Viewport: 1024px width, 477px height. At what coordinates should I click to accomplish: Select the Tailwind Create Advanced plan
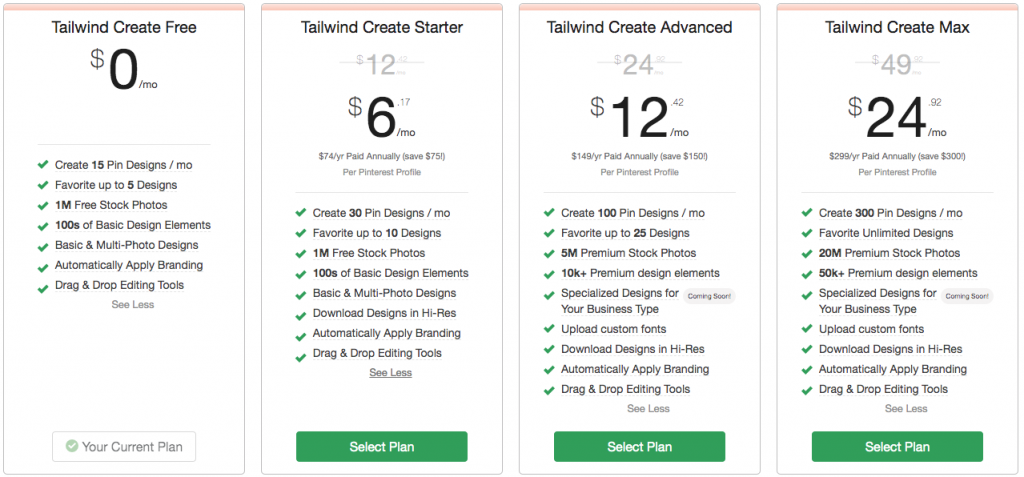640,447
